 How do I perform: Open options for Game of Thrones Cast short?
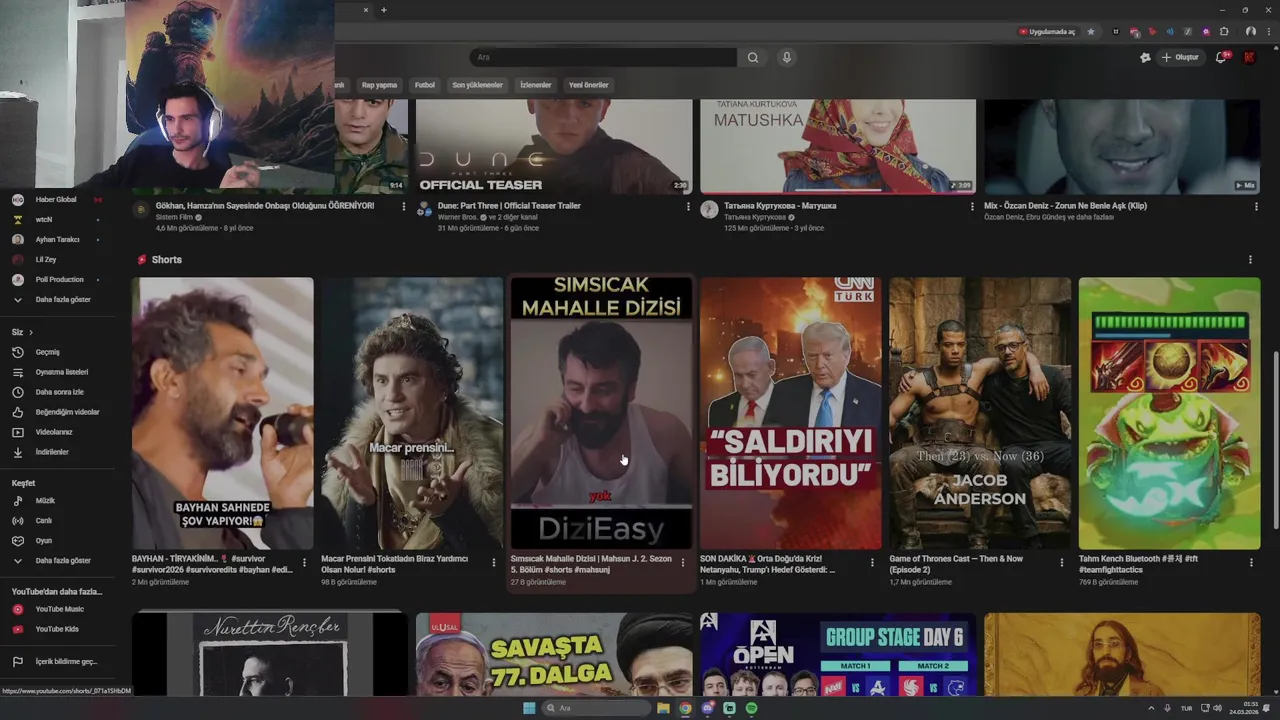[1062, 563]
